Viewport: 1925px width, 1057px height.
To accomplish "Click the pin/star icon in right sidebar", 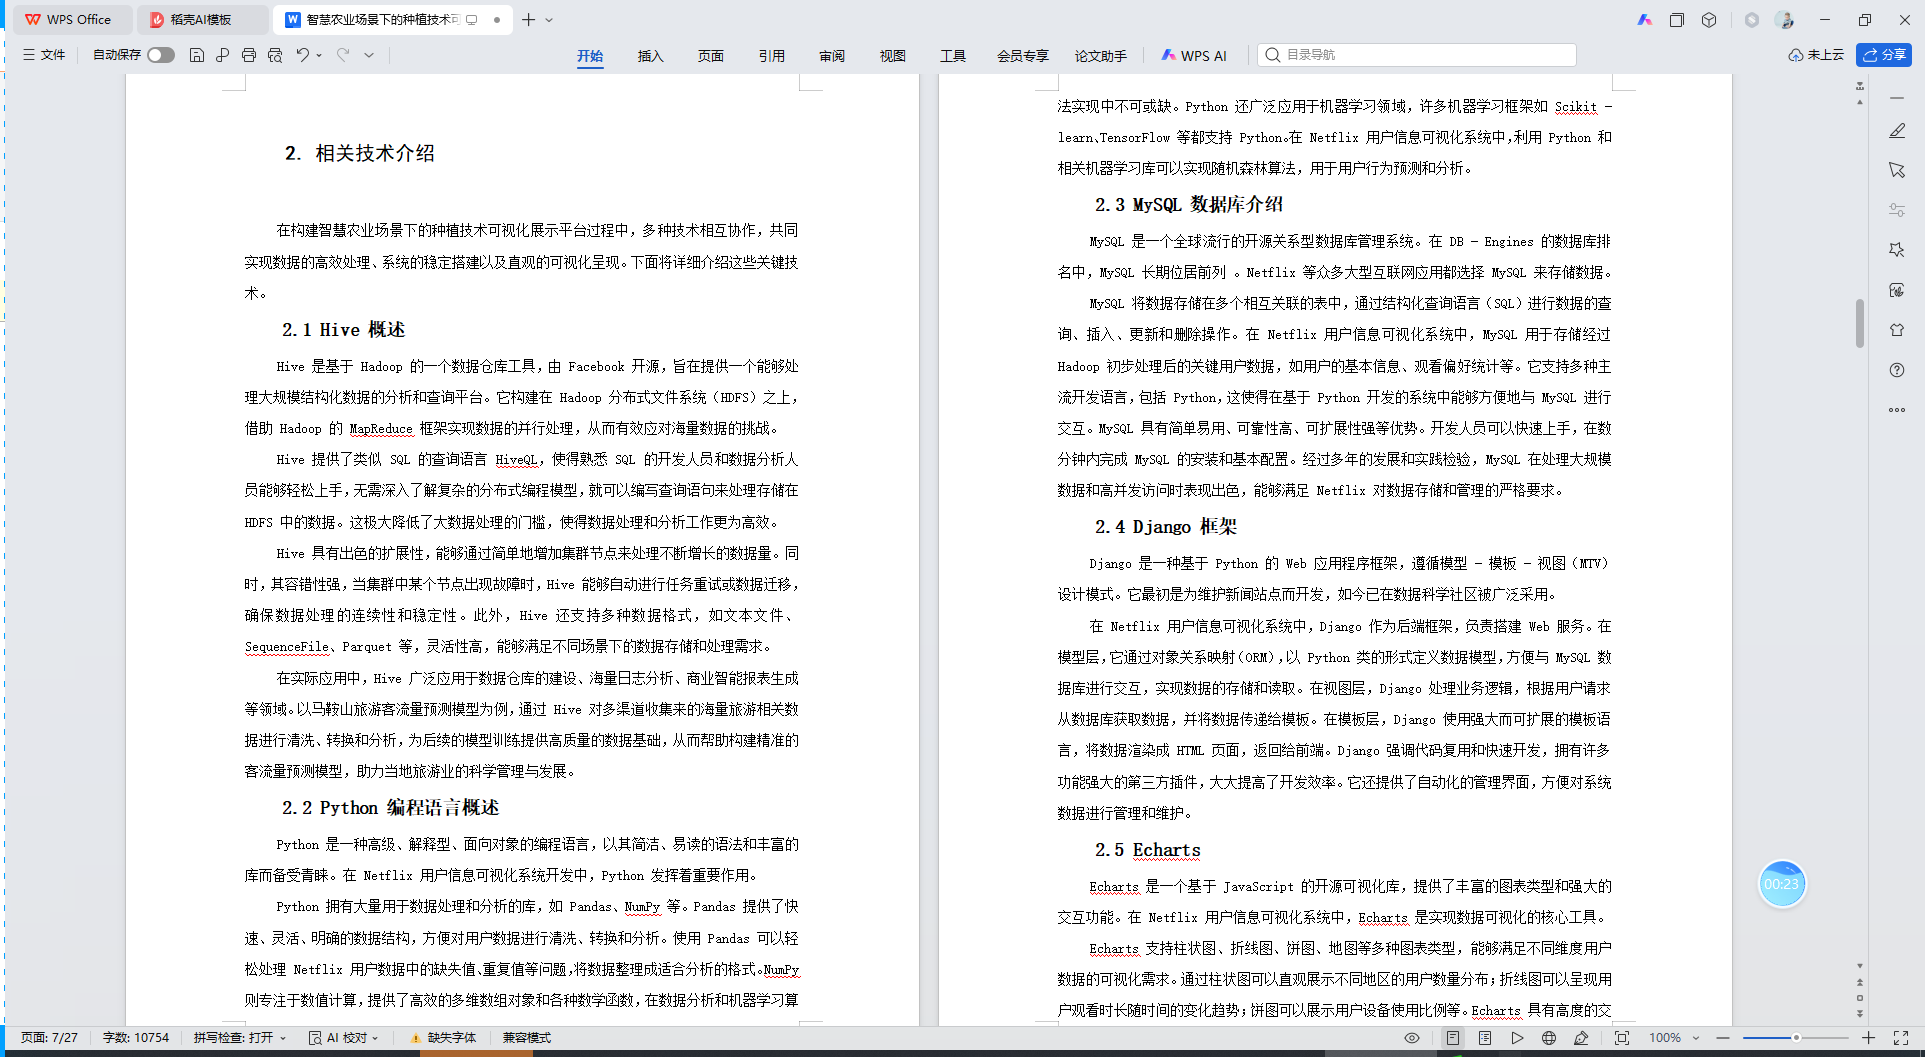I will [x=1897, y=250].
